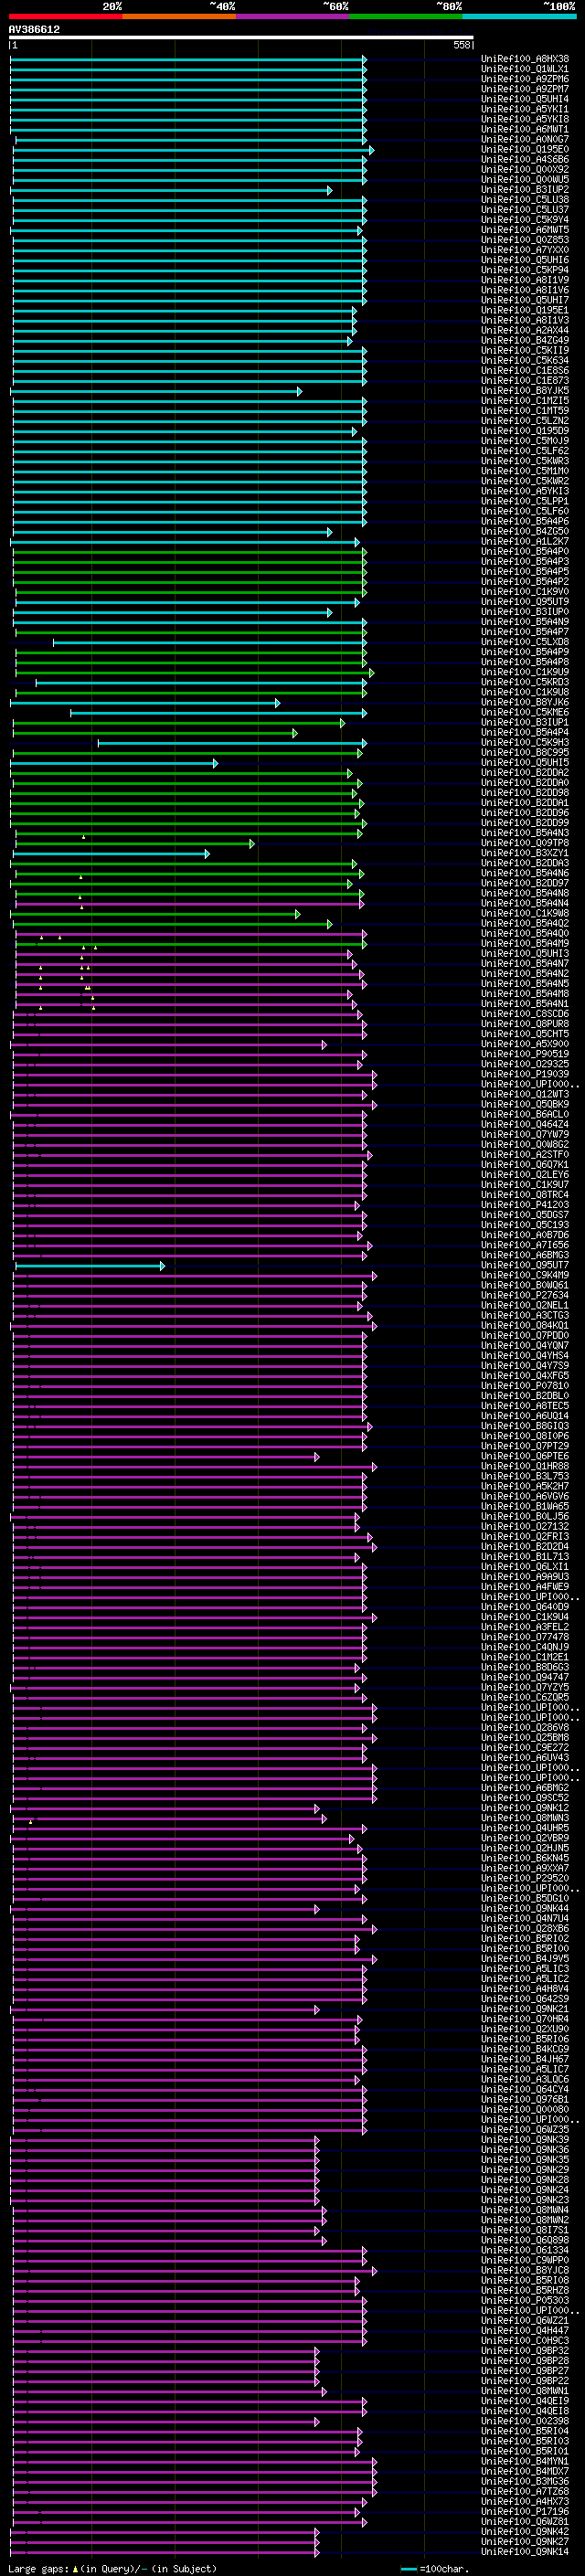Viewport: 585px width, 2576px height.
Task: Click cyan alignment bar for UniRef100_B8YJK5
Action: [x=156, y=391]
